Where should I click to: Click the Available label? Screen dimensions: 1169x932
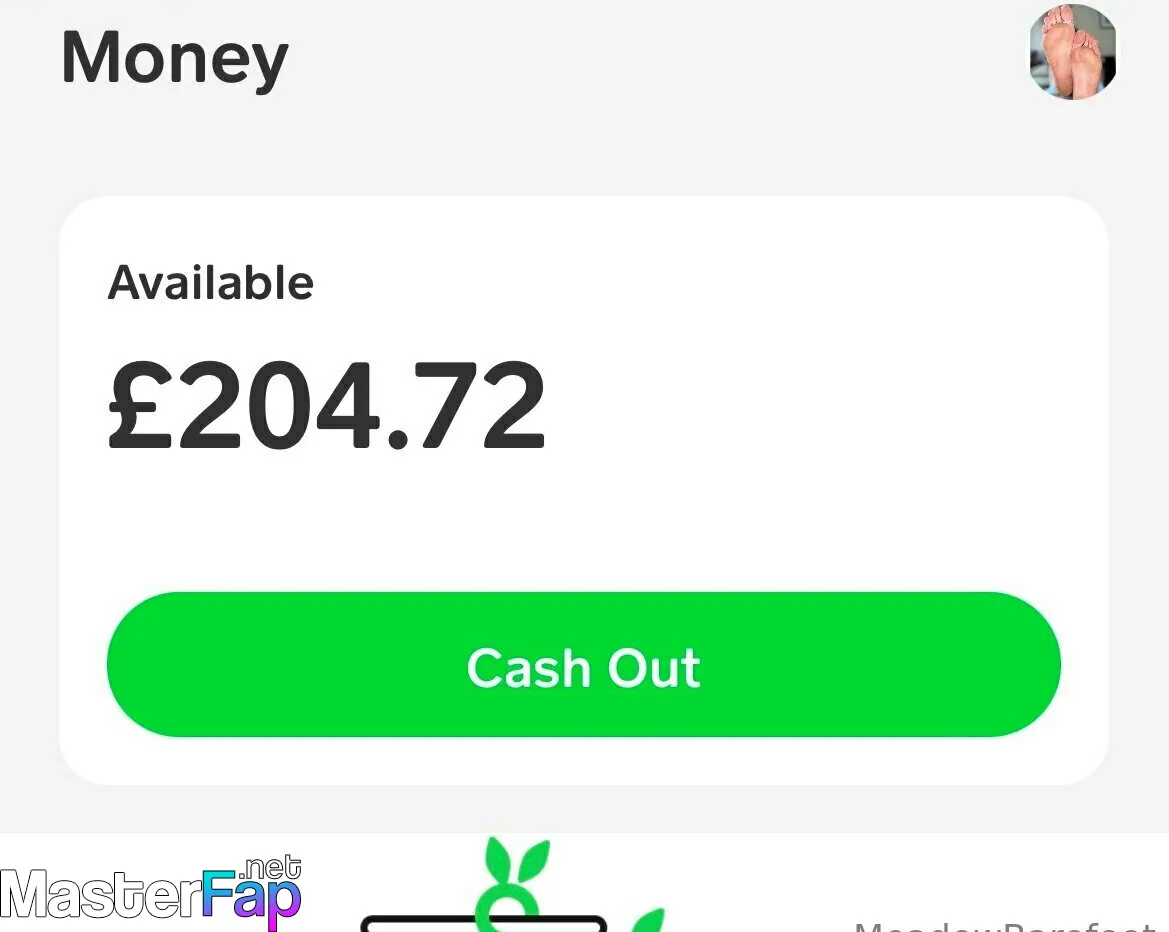pos(211,283)
